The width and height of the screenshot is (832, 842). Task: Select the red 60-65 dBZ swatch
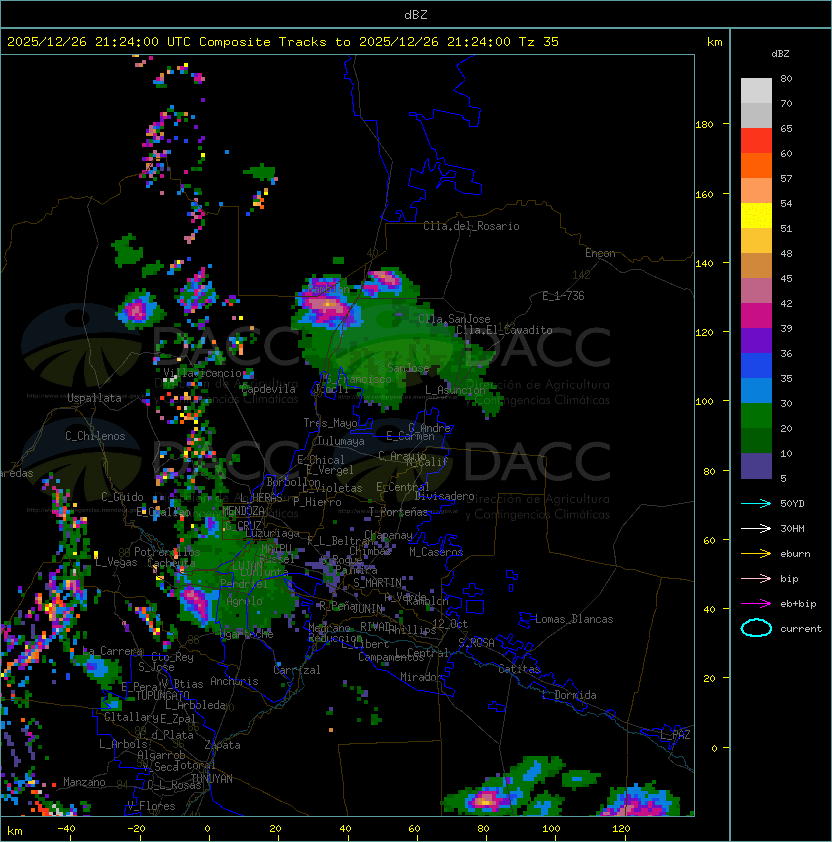point(756,141)
